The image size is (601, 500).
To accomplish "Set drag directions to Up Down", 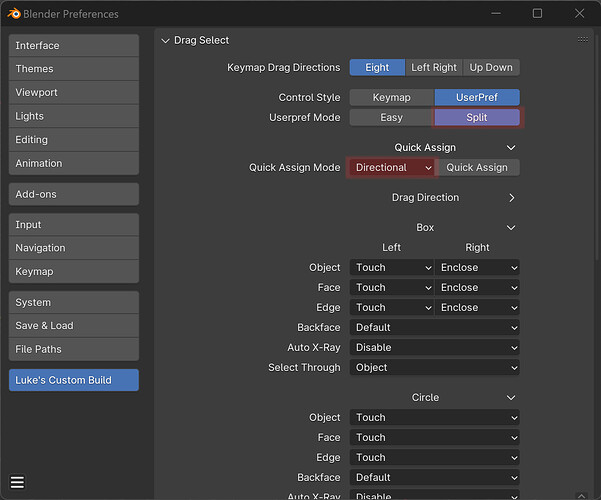I will pos(491,67).
